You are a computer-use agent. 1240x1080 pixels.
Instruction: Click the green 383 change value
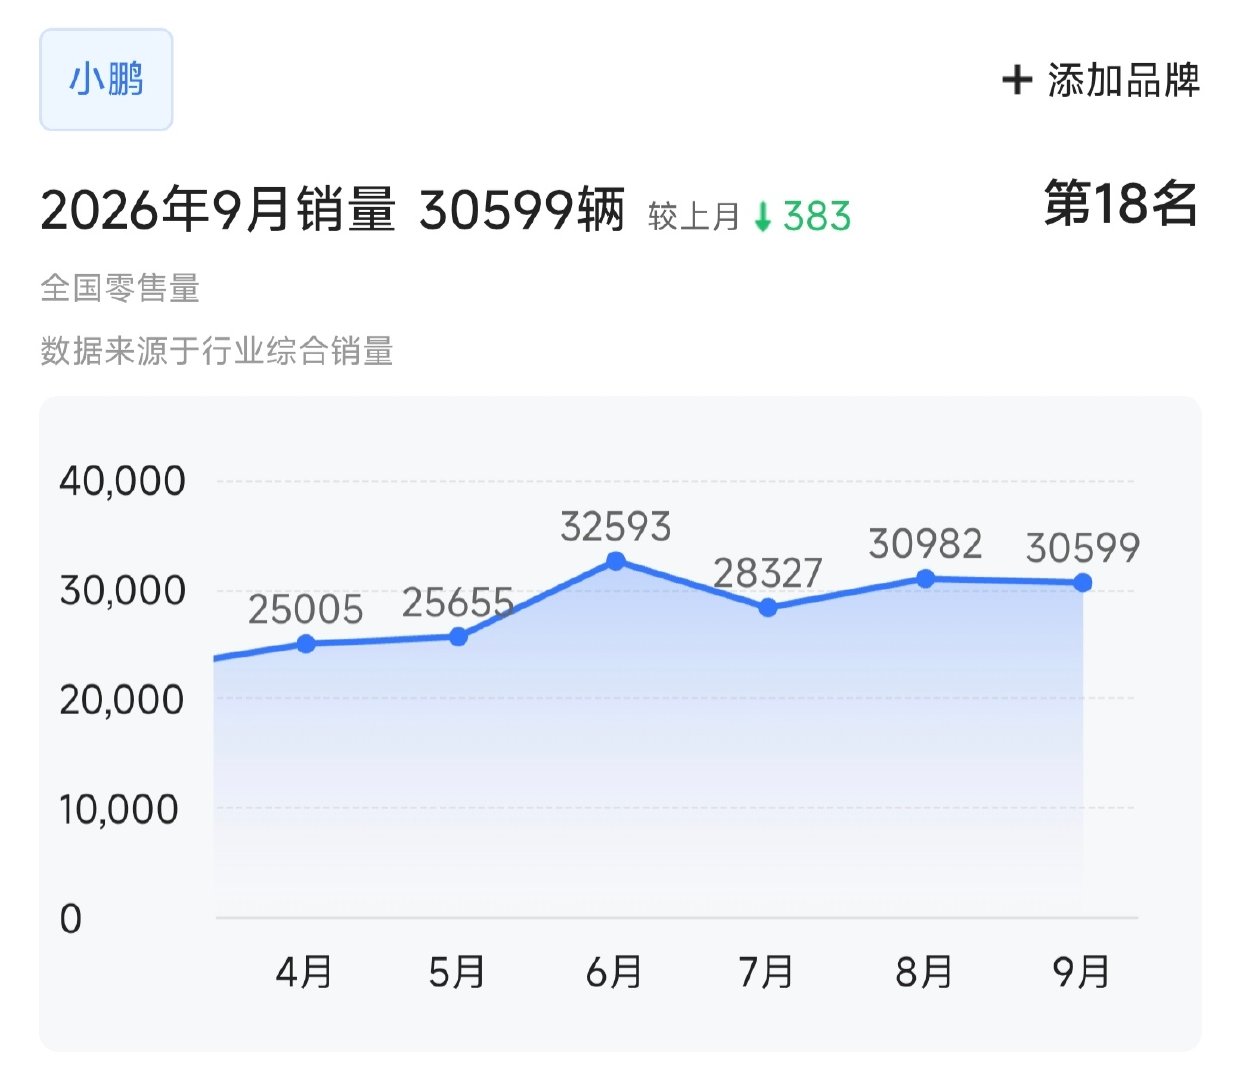[x=817, y=216]
